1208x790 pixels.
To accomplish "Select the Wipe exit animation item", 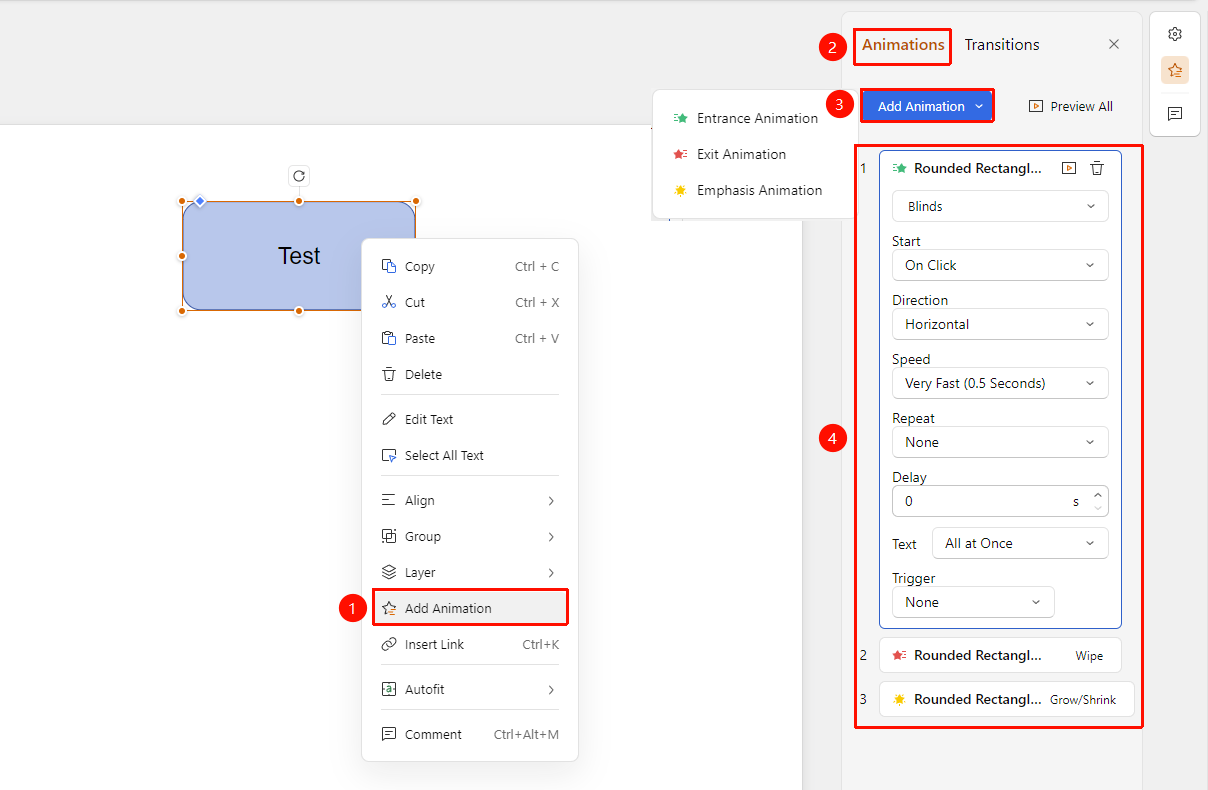I will [x=1000, y=655].
